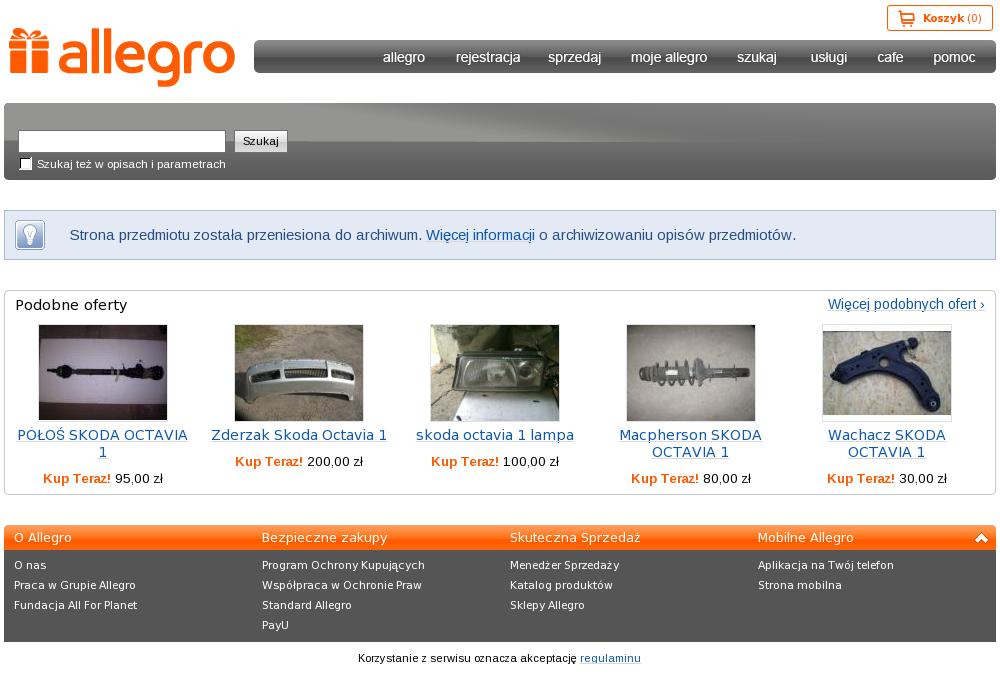This screenshot has height=678, width=1000.
Task: Open Macpherson SKODA OCTAVIA 1 link
Action: click(x=691, y=443)
